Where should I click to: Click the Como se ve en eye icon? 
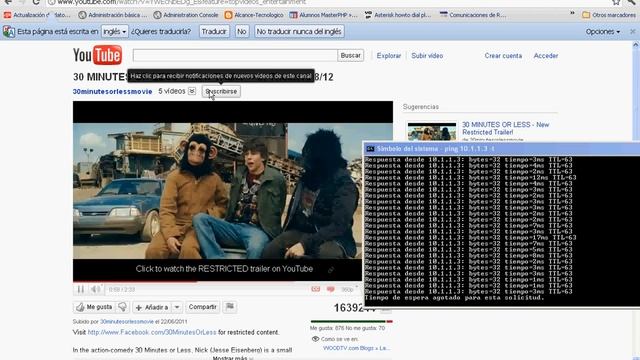pyautogui.click(x=315, y=339)
